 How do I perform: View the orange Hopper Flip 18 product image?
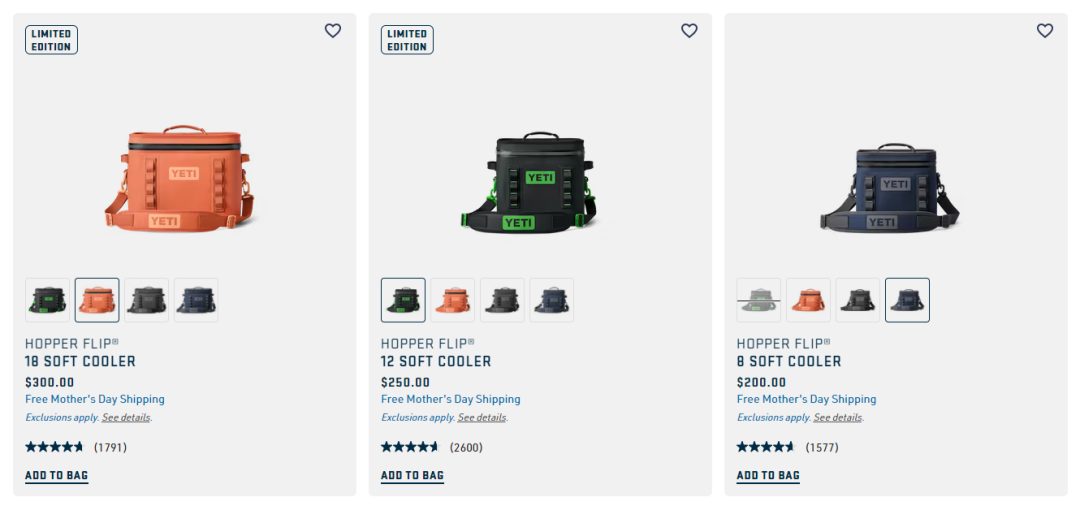point(179,178)
